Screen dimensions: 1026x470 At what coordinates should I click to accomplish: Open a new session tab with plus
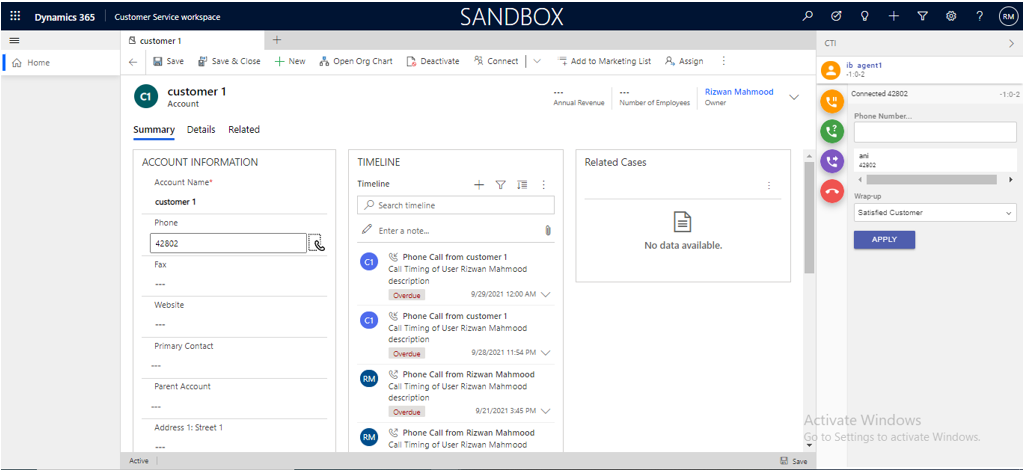pos(276,40)
